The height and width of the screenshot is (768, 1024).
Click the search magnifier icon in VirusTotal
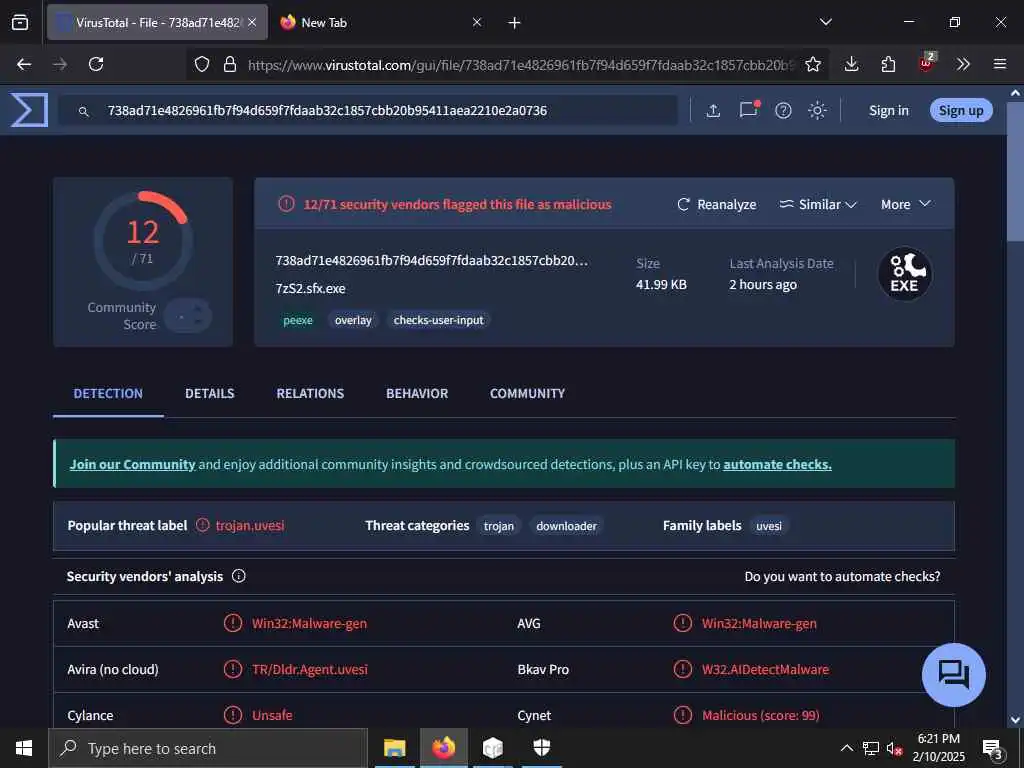84,112
